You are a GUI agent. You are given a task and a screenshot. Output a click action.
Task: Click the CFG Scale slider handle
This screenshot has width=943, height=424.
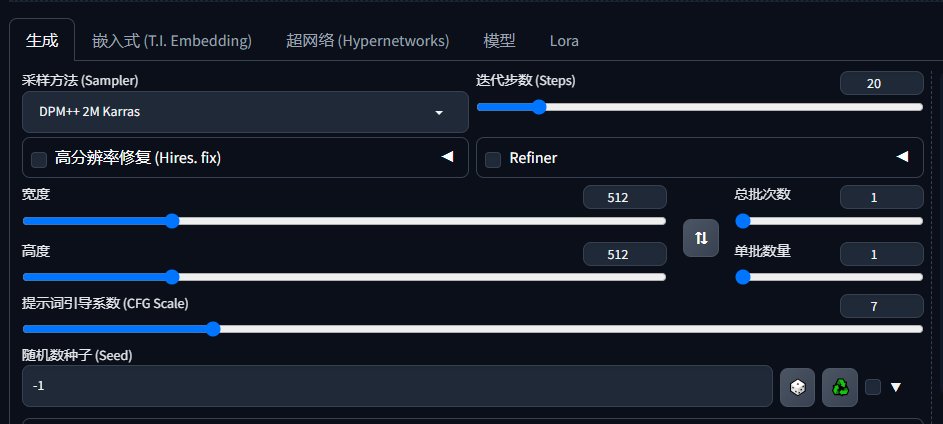213,329
